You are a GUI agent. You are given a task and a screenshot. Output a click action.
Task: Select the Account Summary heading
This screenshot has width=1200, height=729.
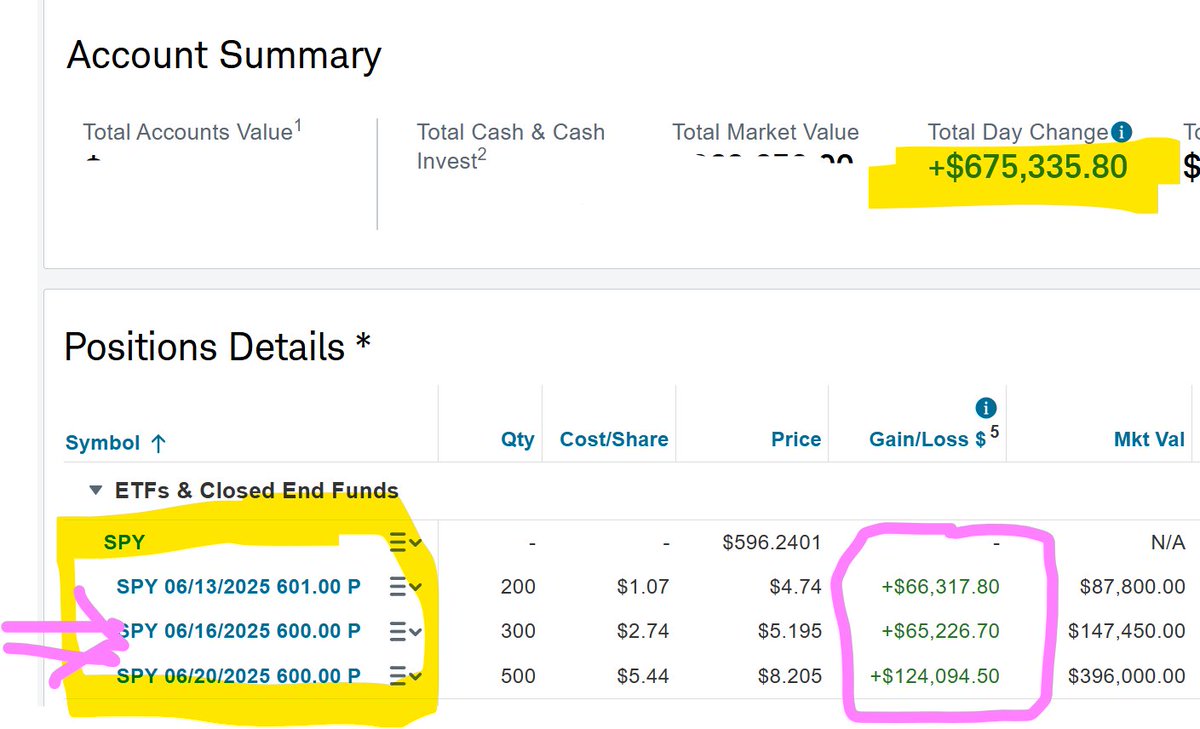[x=224, y=55]
